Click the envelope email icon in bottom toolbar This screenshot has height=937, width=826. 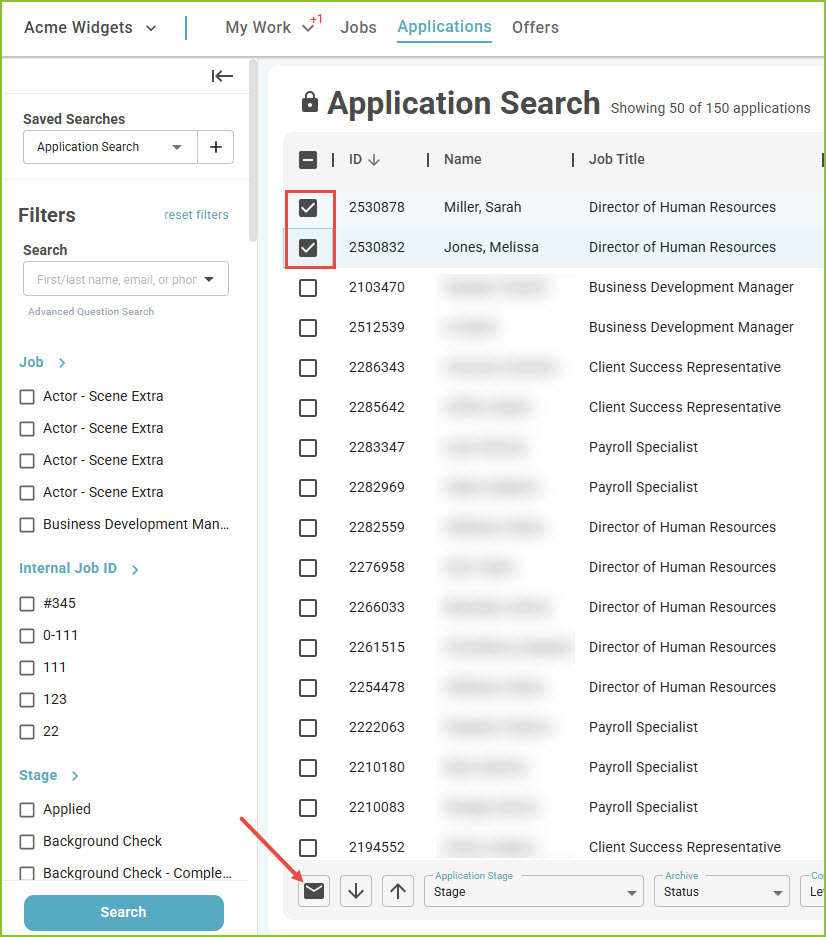click(x=314, y=891)
